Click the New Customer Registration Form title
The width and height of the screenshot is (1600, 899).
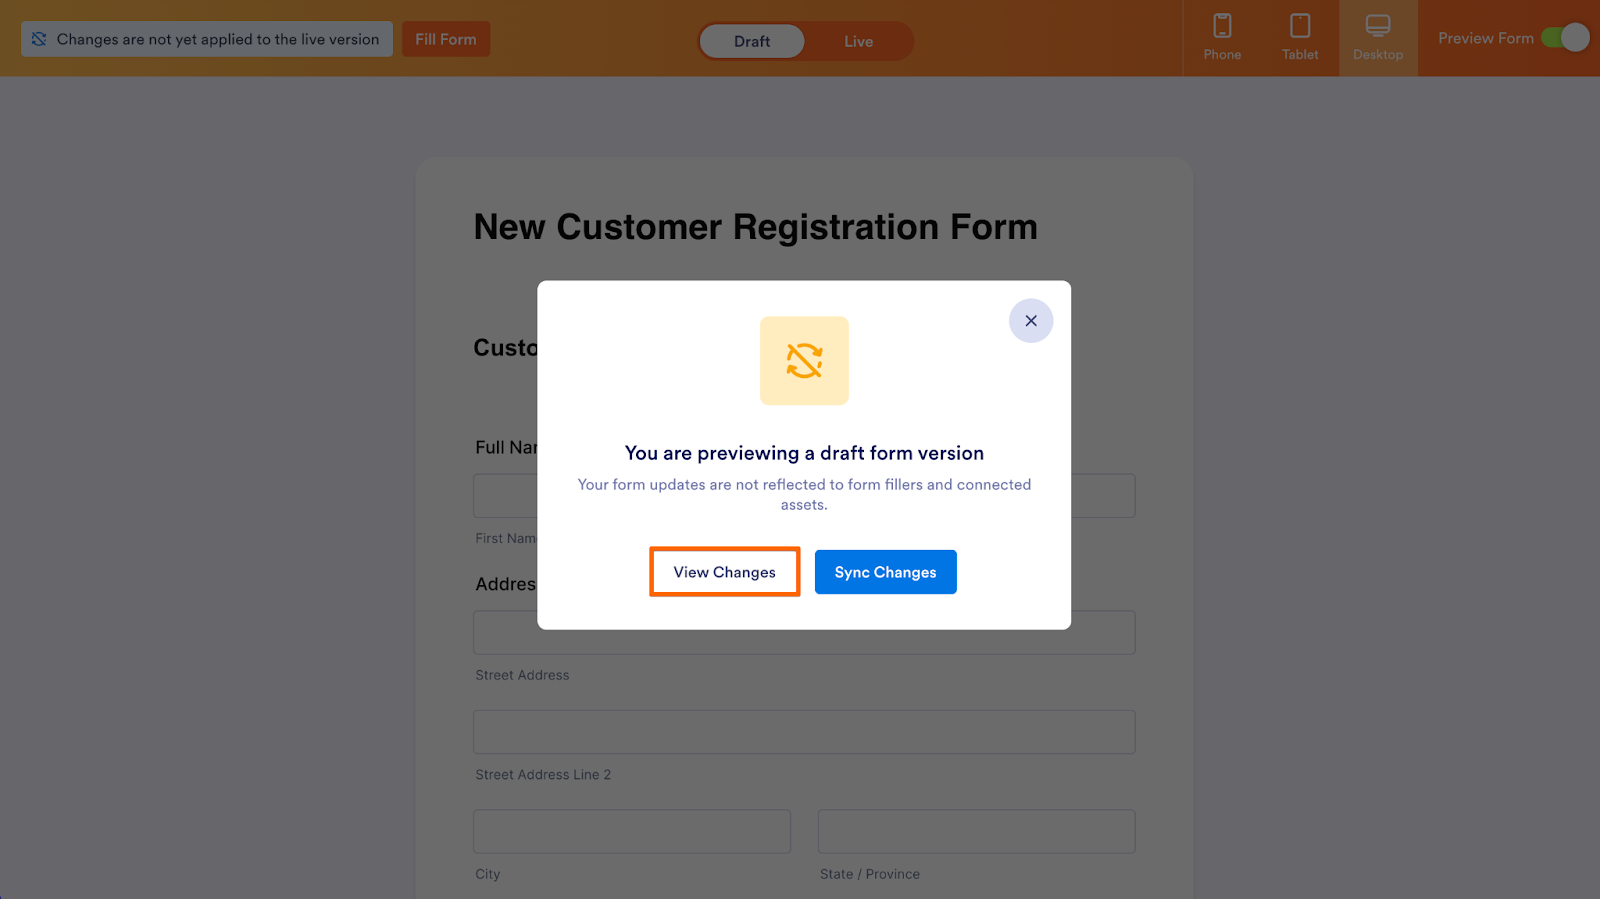tap(754, 227)
